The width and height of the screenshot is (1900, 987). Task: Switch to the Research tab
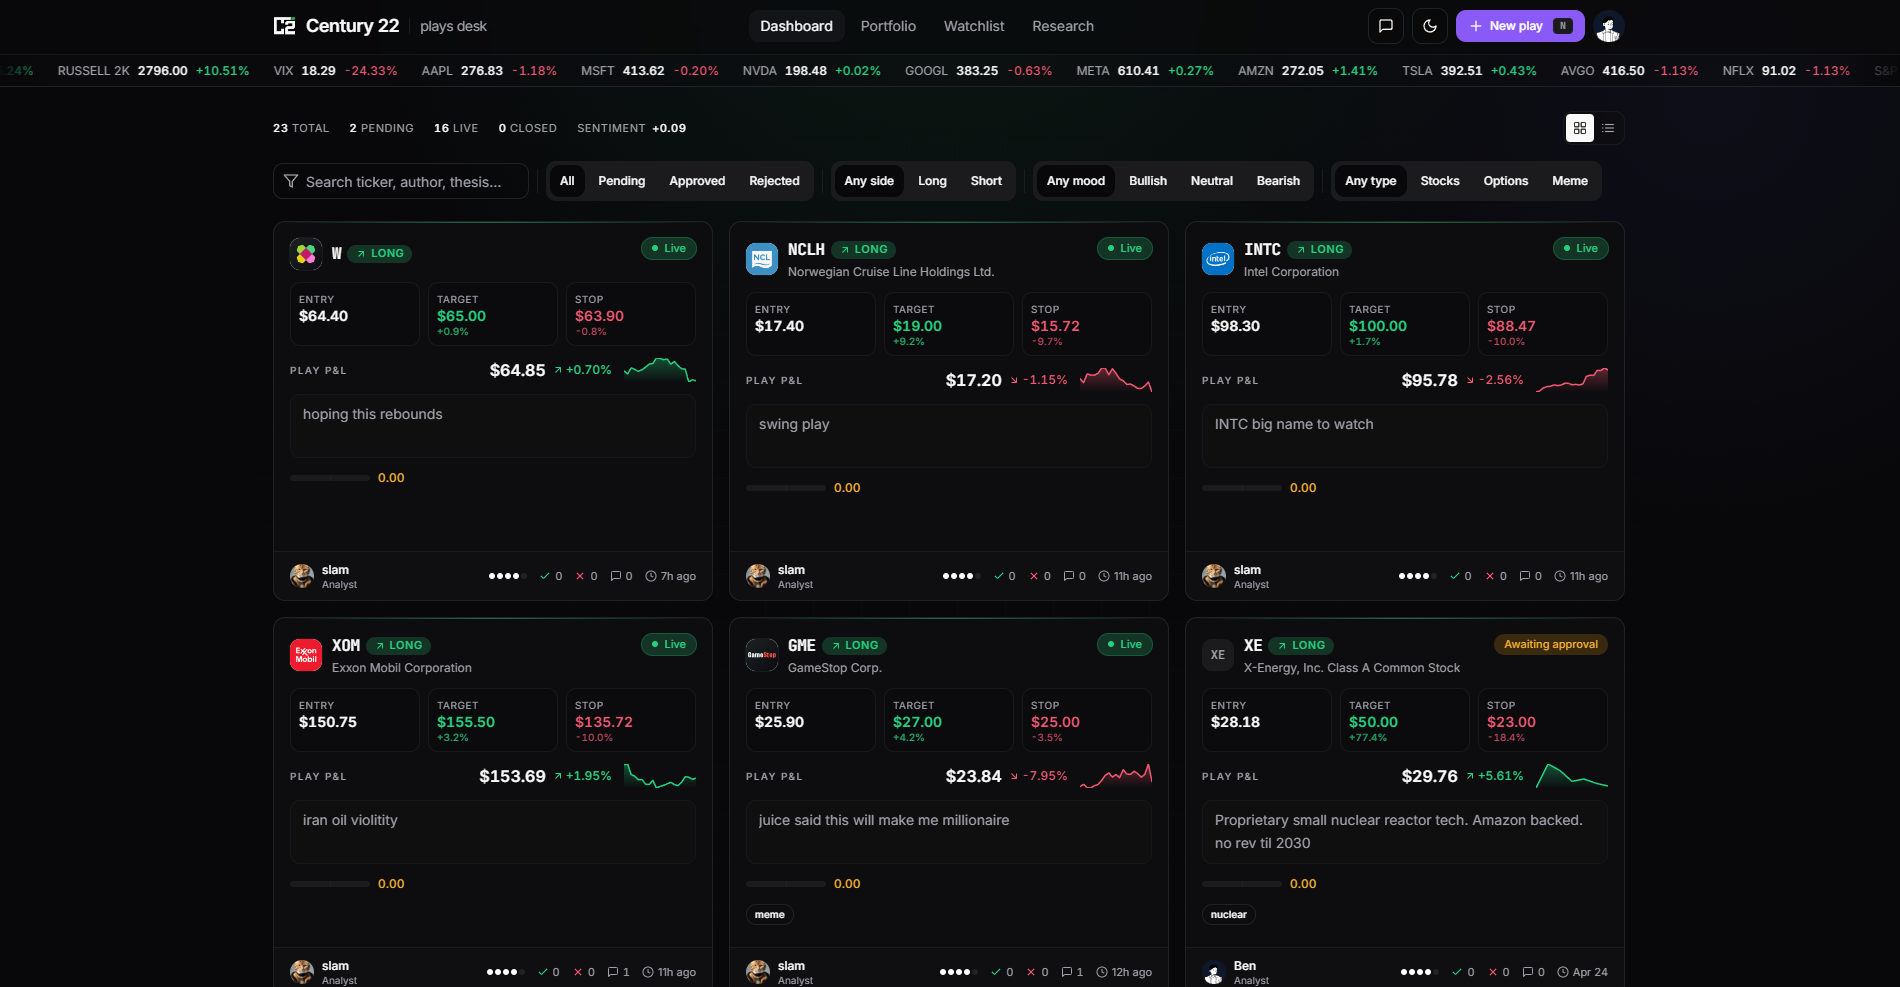1063,26
